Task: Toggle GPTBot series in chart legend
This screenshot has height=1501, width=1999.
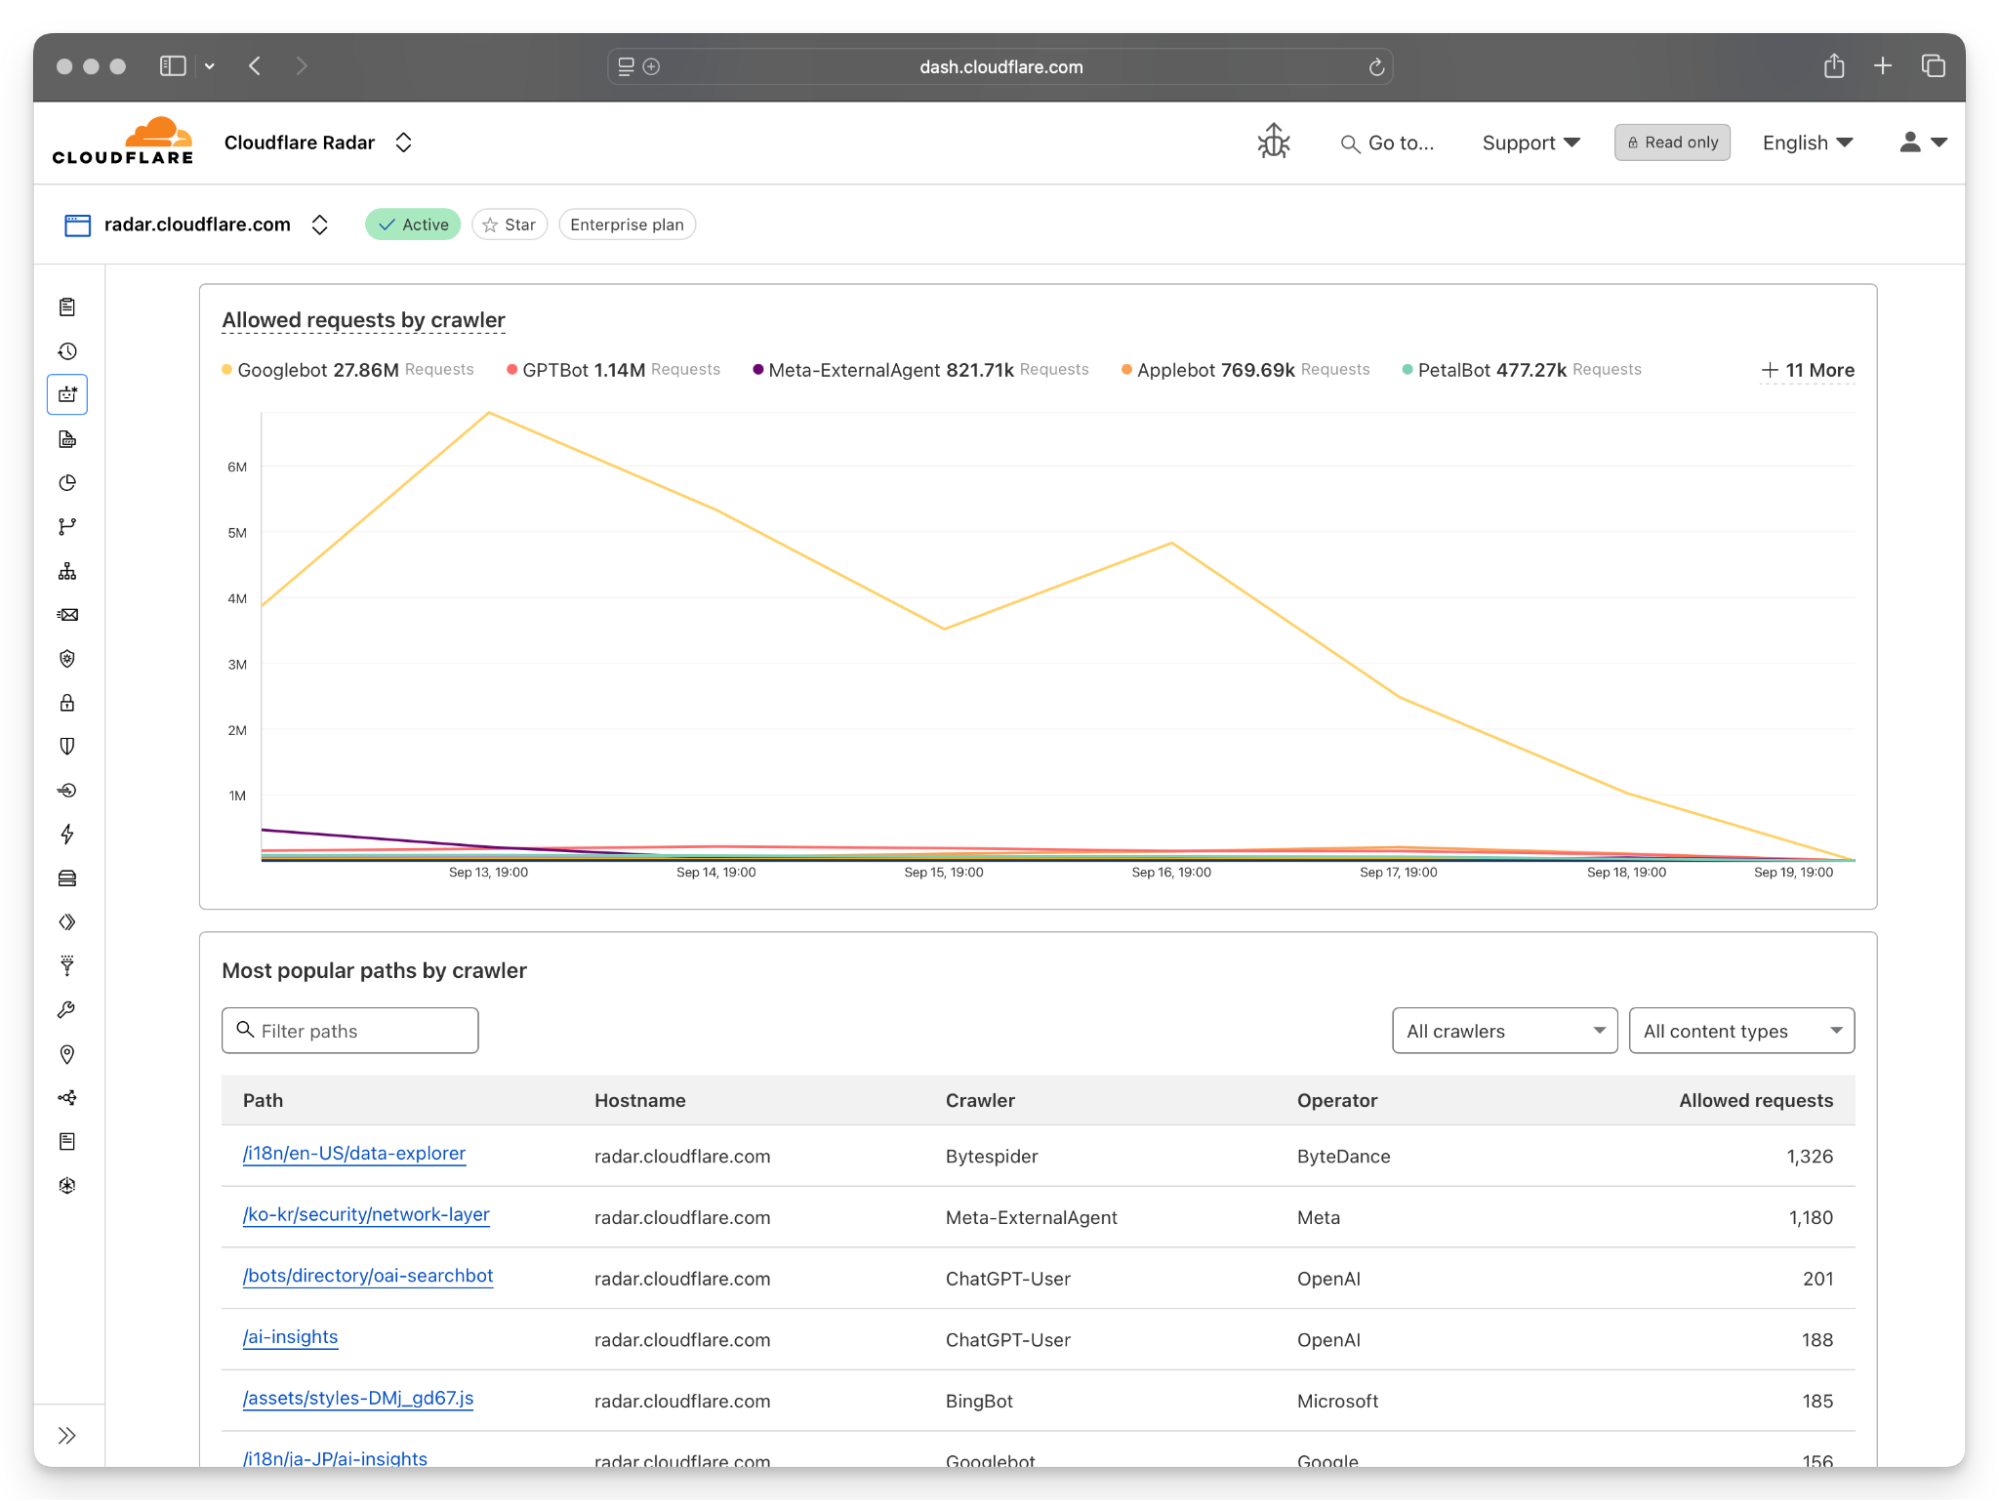Action: 555,370
